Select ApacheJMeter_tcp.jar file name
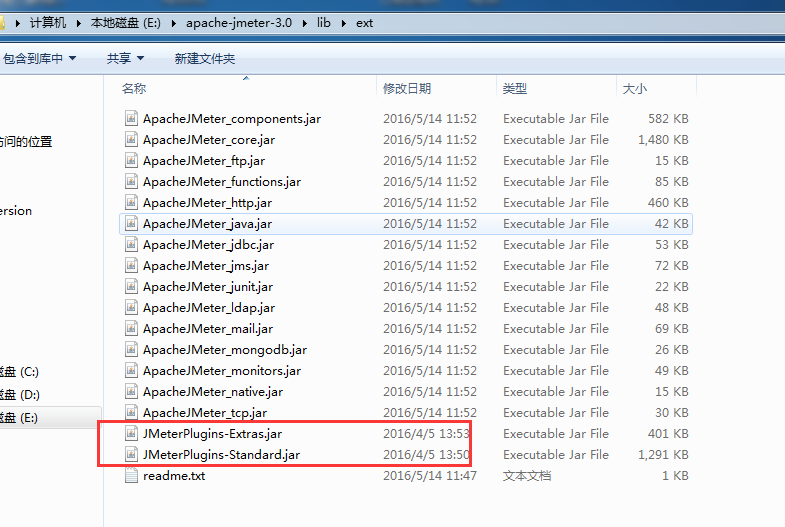The height and width of the screenshot is (527, 785). 205,412
